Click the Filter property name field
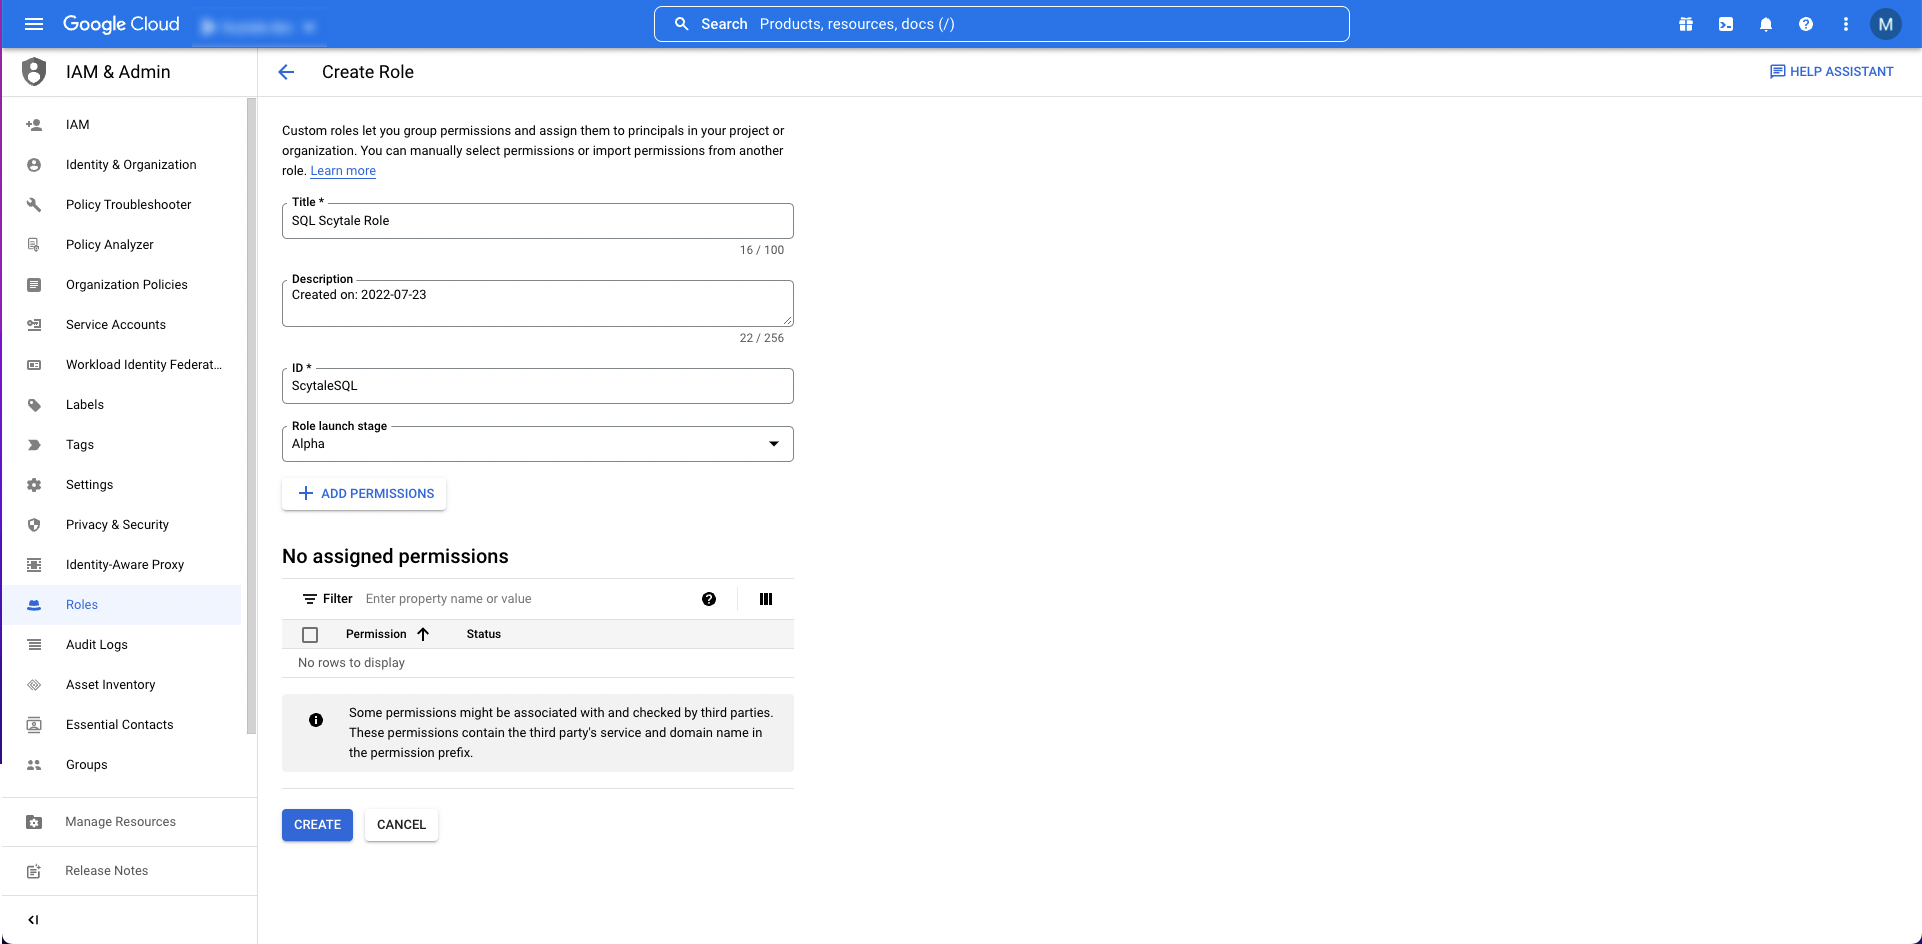Screen dimensions: 1922x944 (525, 599)
